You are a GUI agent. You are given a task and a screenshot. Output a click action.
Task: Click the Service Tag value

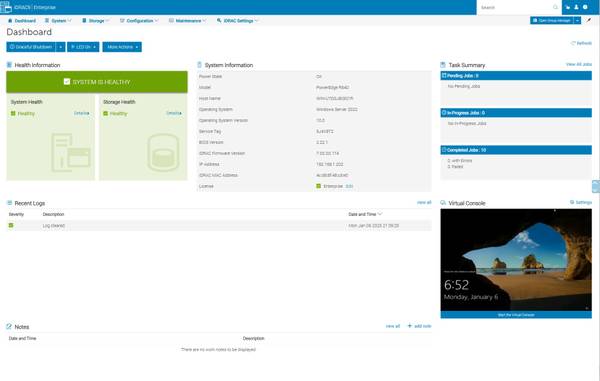[x=324, y=132]
